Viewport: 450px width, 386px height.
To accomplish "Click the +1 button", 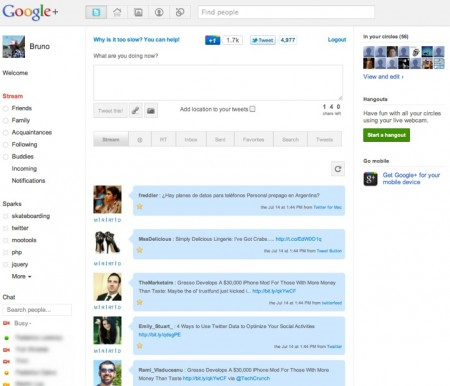I will 212,40.
